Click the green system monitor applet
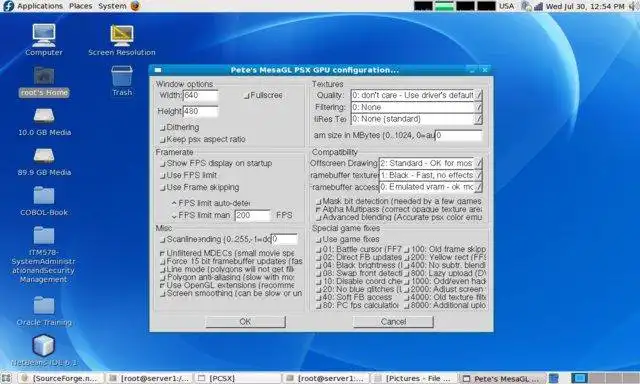 coord(444,6)
